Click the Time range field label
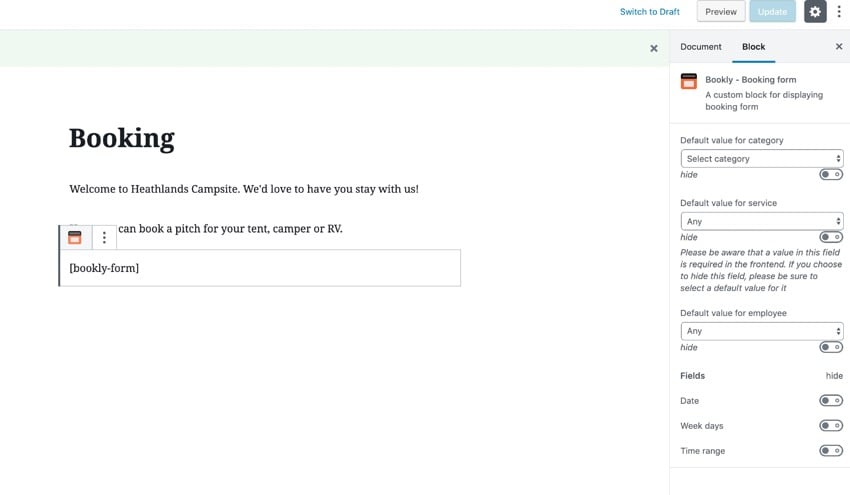 coord(702,451)
